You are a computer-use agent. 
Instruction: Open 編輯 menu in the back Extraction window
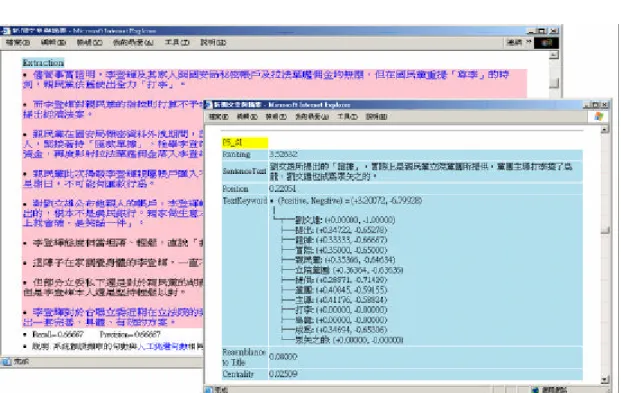[53, 42]
